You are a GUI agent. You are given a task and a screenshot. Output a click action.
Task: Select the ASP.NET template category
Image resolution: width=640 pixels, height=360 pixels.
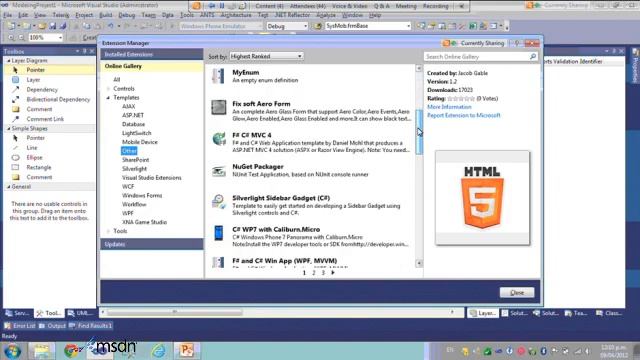tap(133, 116)
